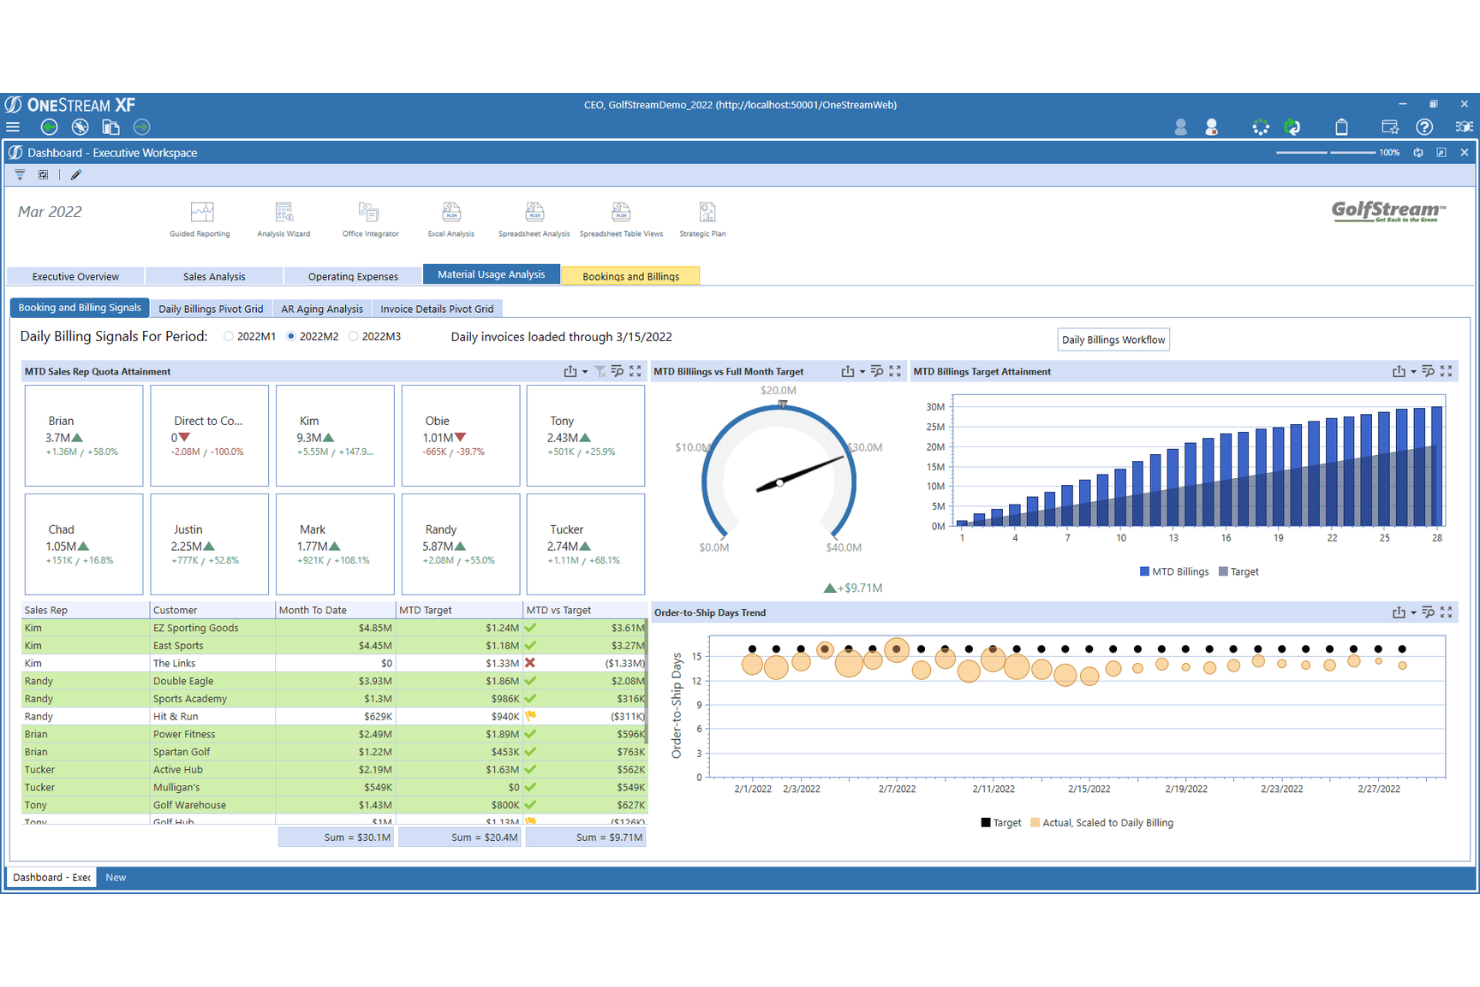Open the help question mark icon
Screen dimensions: 1480x987
(1425, 127)
